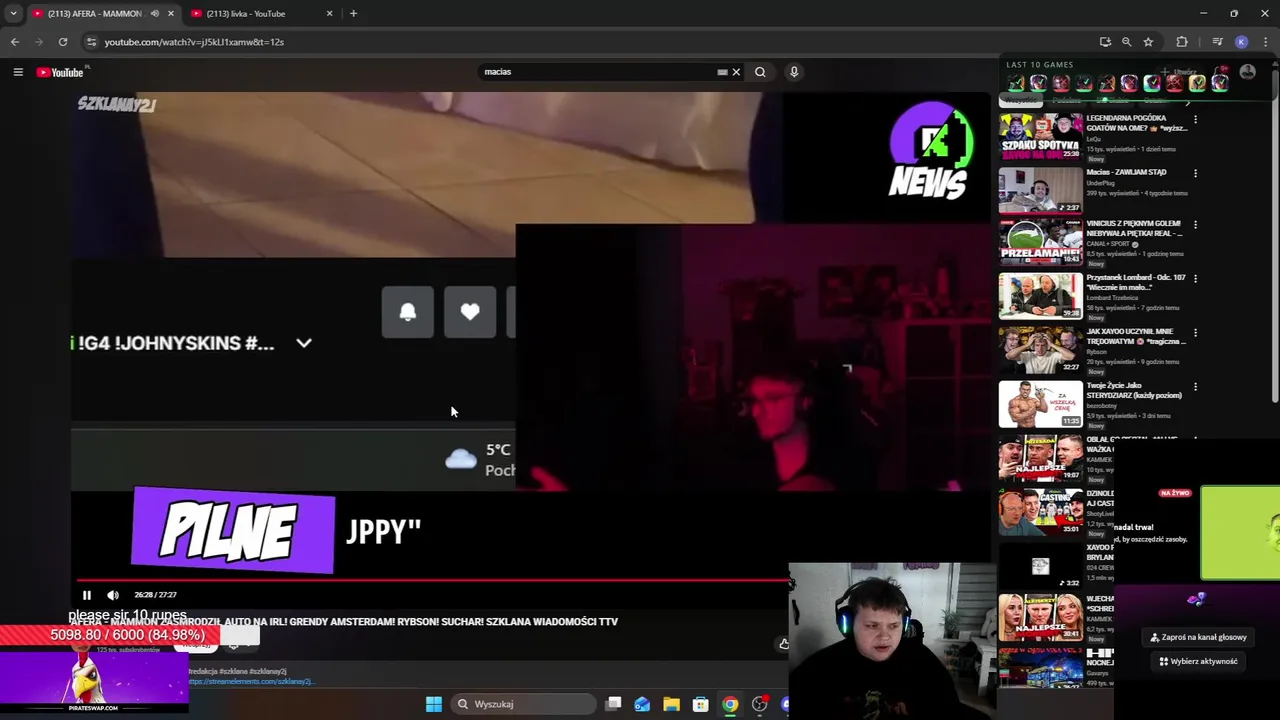Image resolution: width=1280 pixels, height=720 pixels.
Task: Open the Chrome three-dot menu
Action: [x=1266, y=42]
